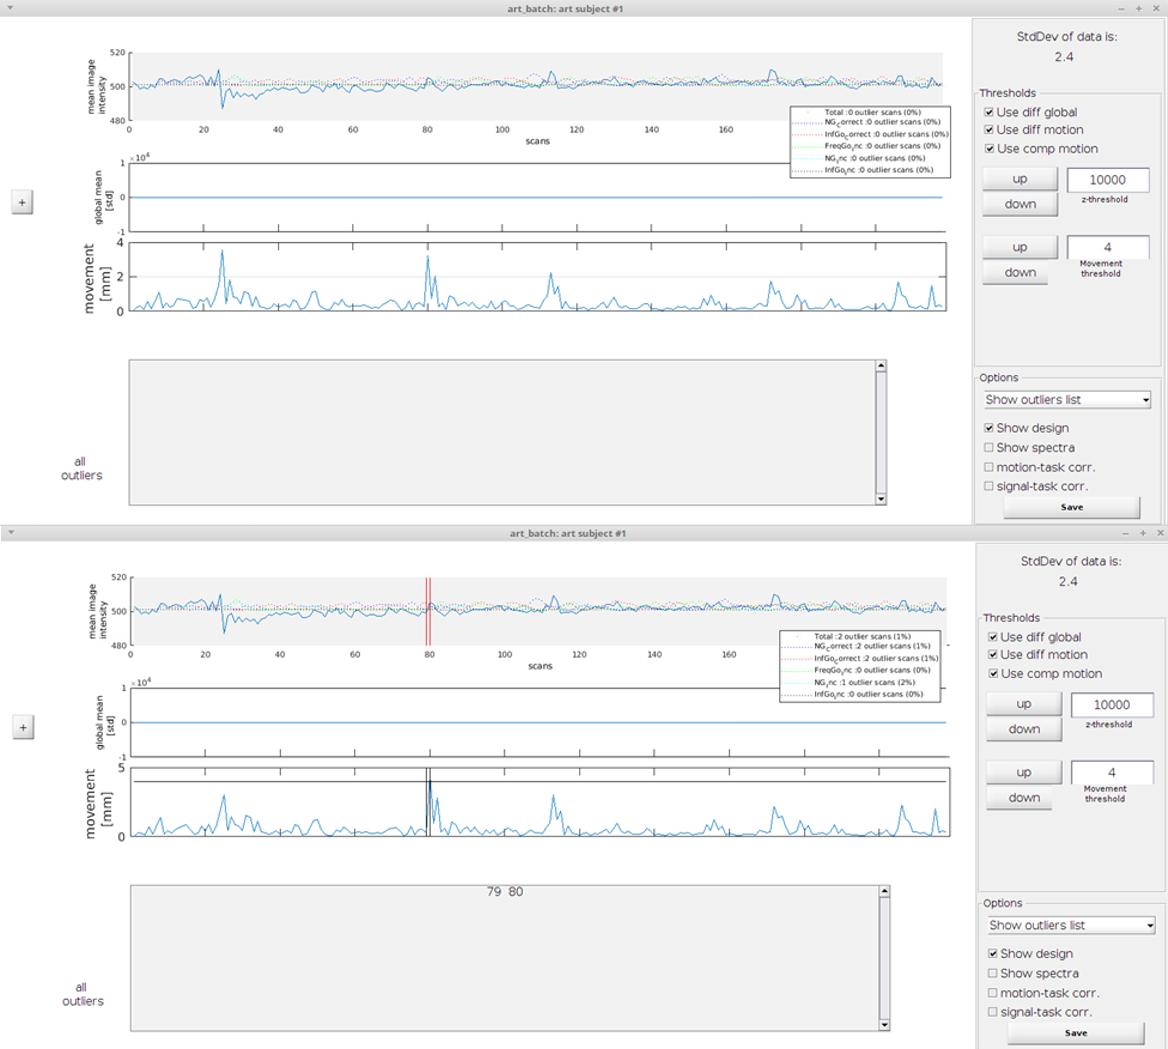Open Show outliers list dropdown in upper window

tap(1067, 400)
